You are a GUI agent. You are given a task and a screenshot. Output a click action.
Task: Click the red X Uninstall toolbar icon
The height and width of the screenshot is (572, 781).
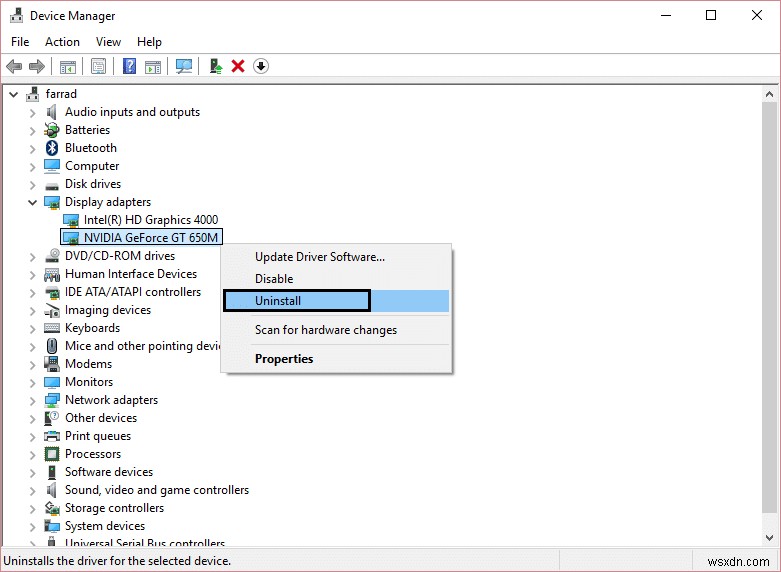pos(238,66)
